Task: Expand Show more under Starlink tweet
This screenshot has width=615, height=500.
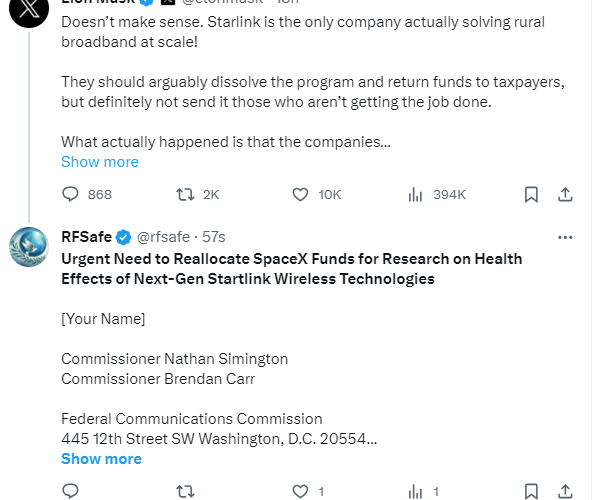Action: (x=100, y=162)
